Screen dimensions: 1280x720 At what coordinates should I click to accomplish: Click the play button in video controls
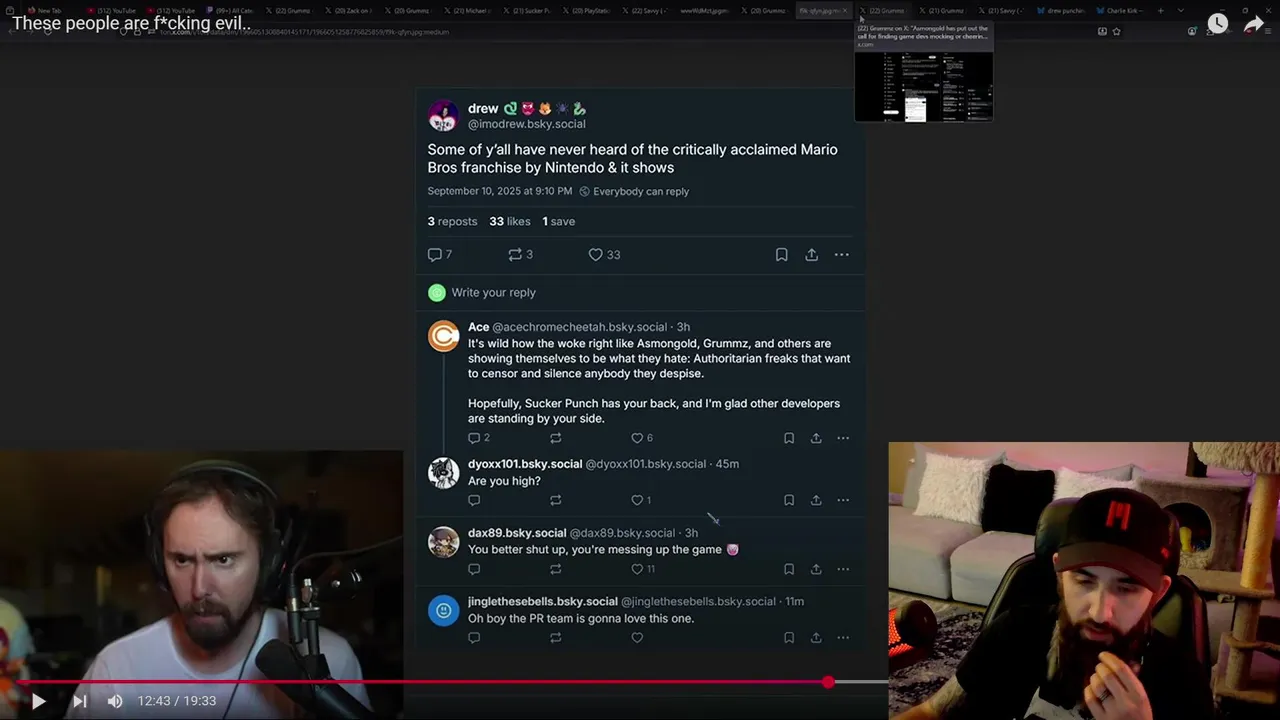pyautogui.click(x=38, y=701)
